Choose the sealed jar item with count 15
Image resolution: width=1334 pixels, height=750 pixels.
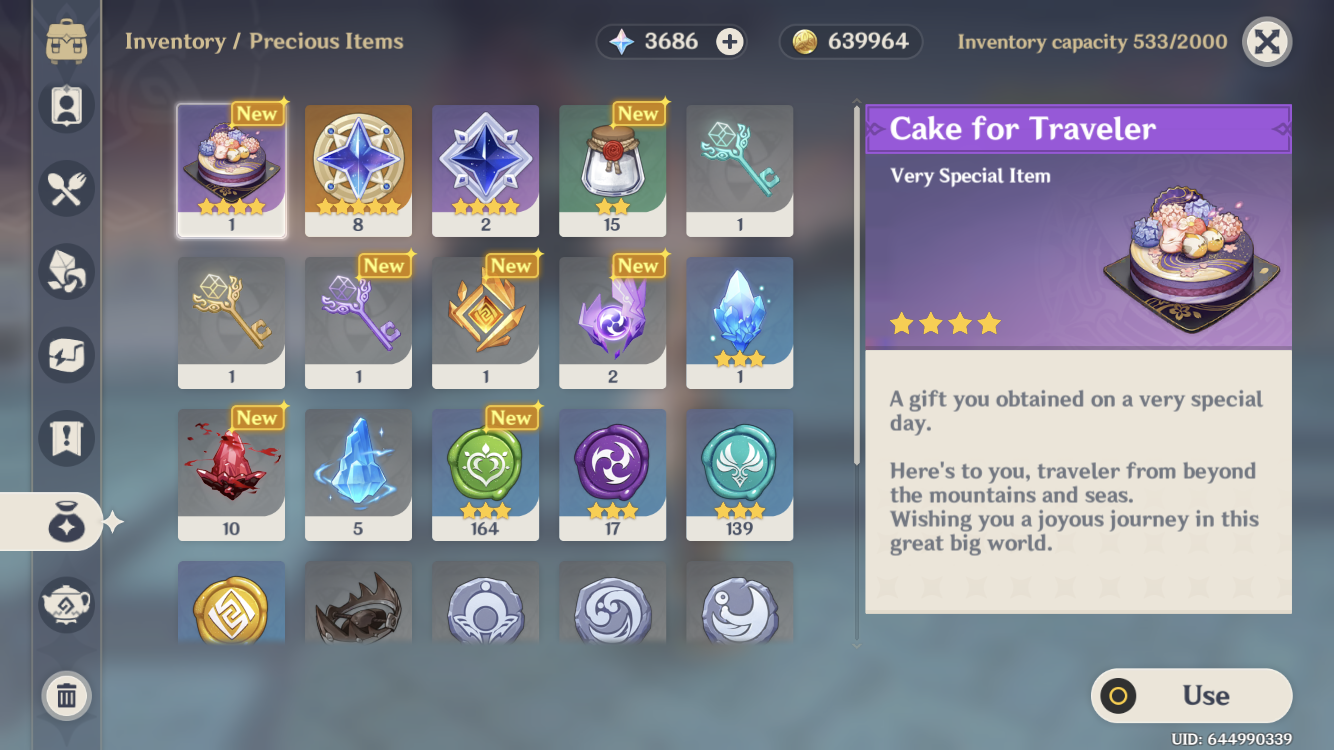pos(612,171)
